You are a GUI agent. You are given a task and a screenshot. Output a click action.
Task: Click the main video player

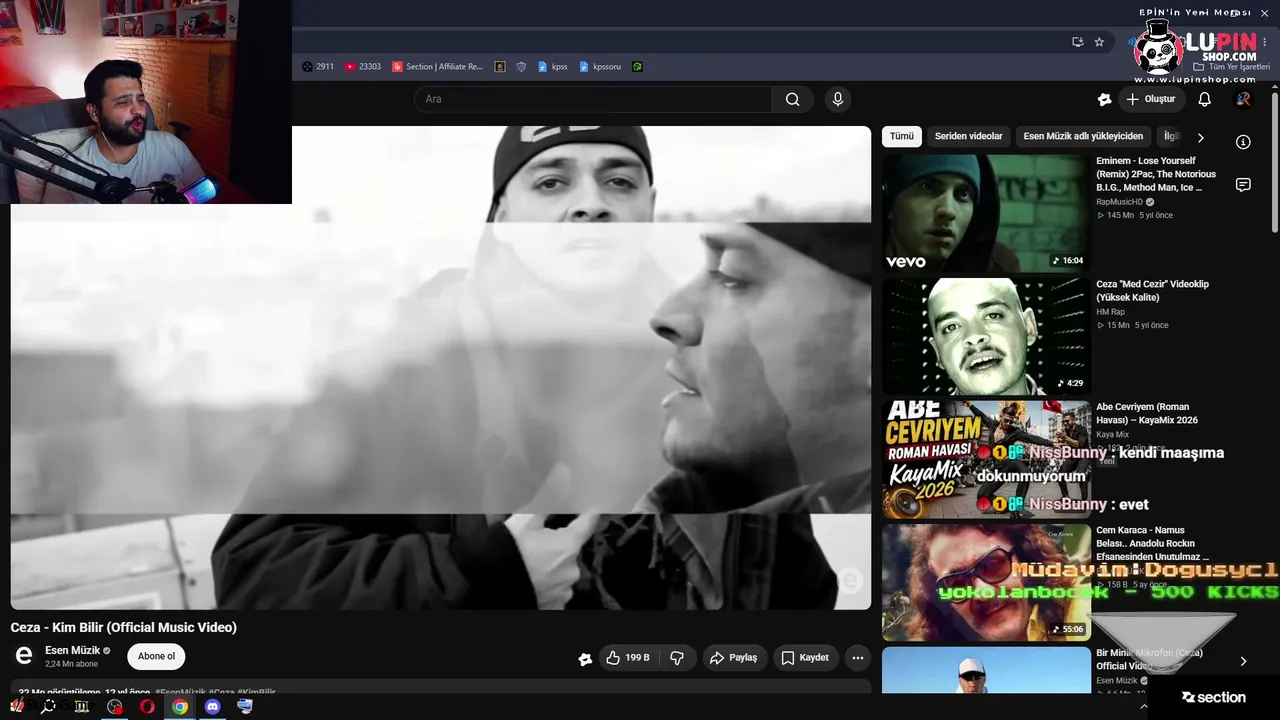(x=441, y=367)
